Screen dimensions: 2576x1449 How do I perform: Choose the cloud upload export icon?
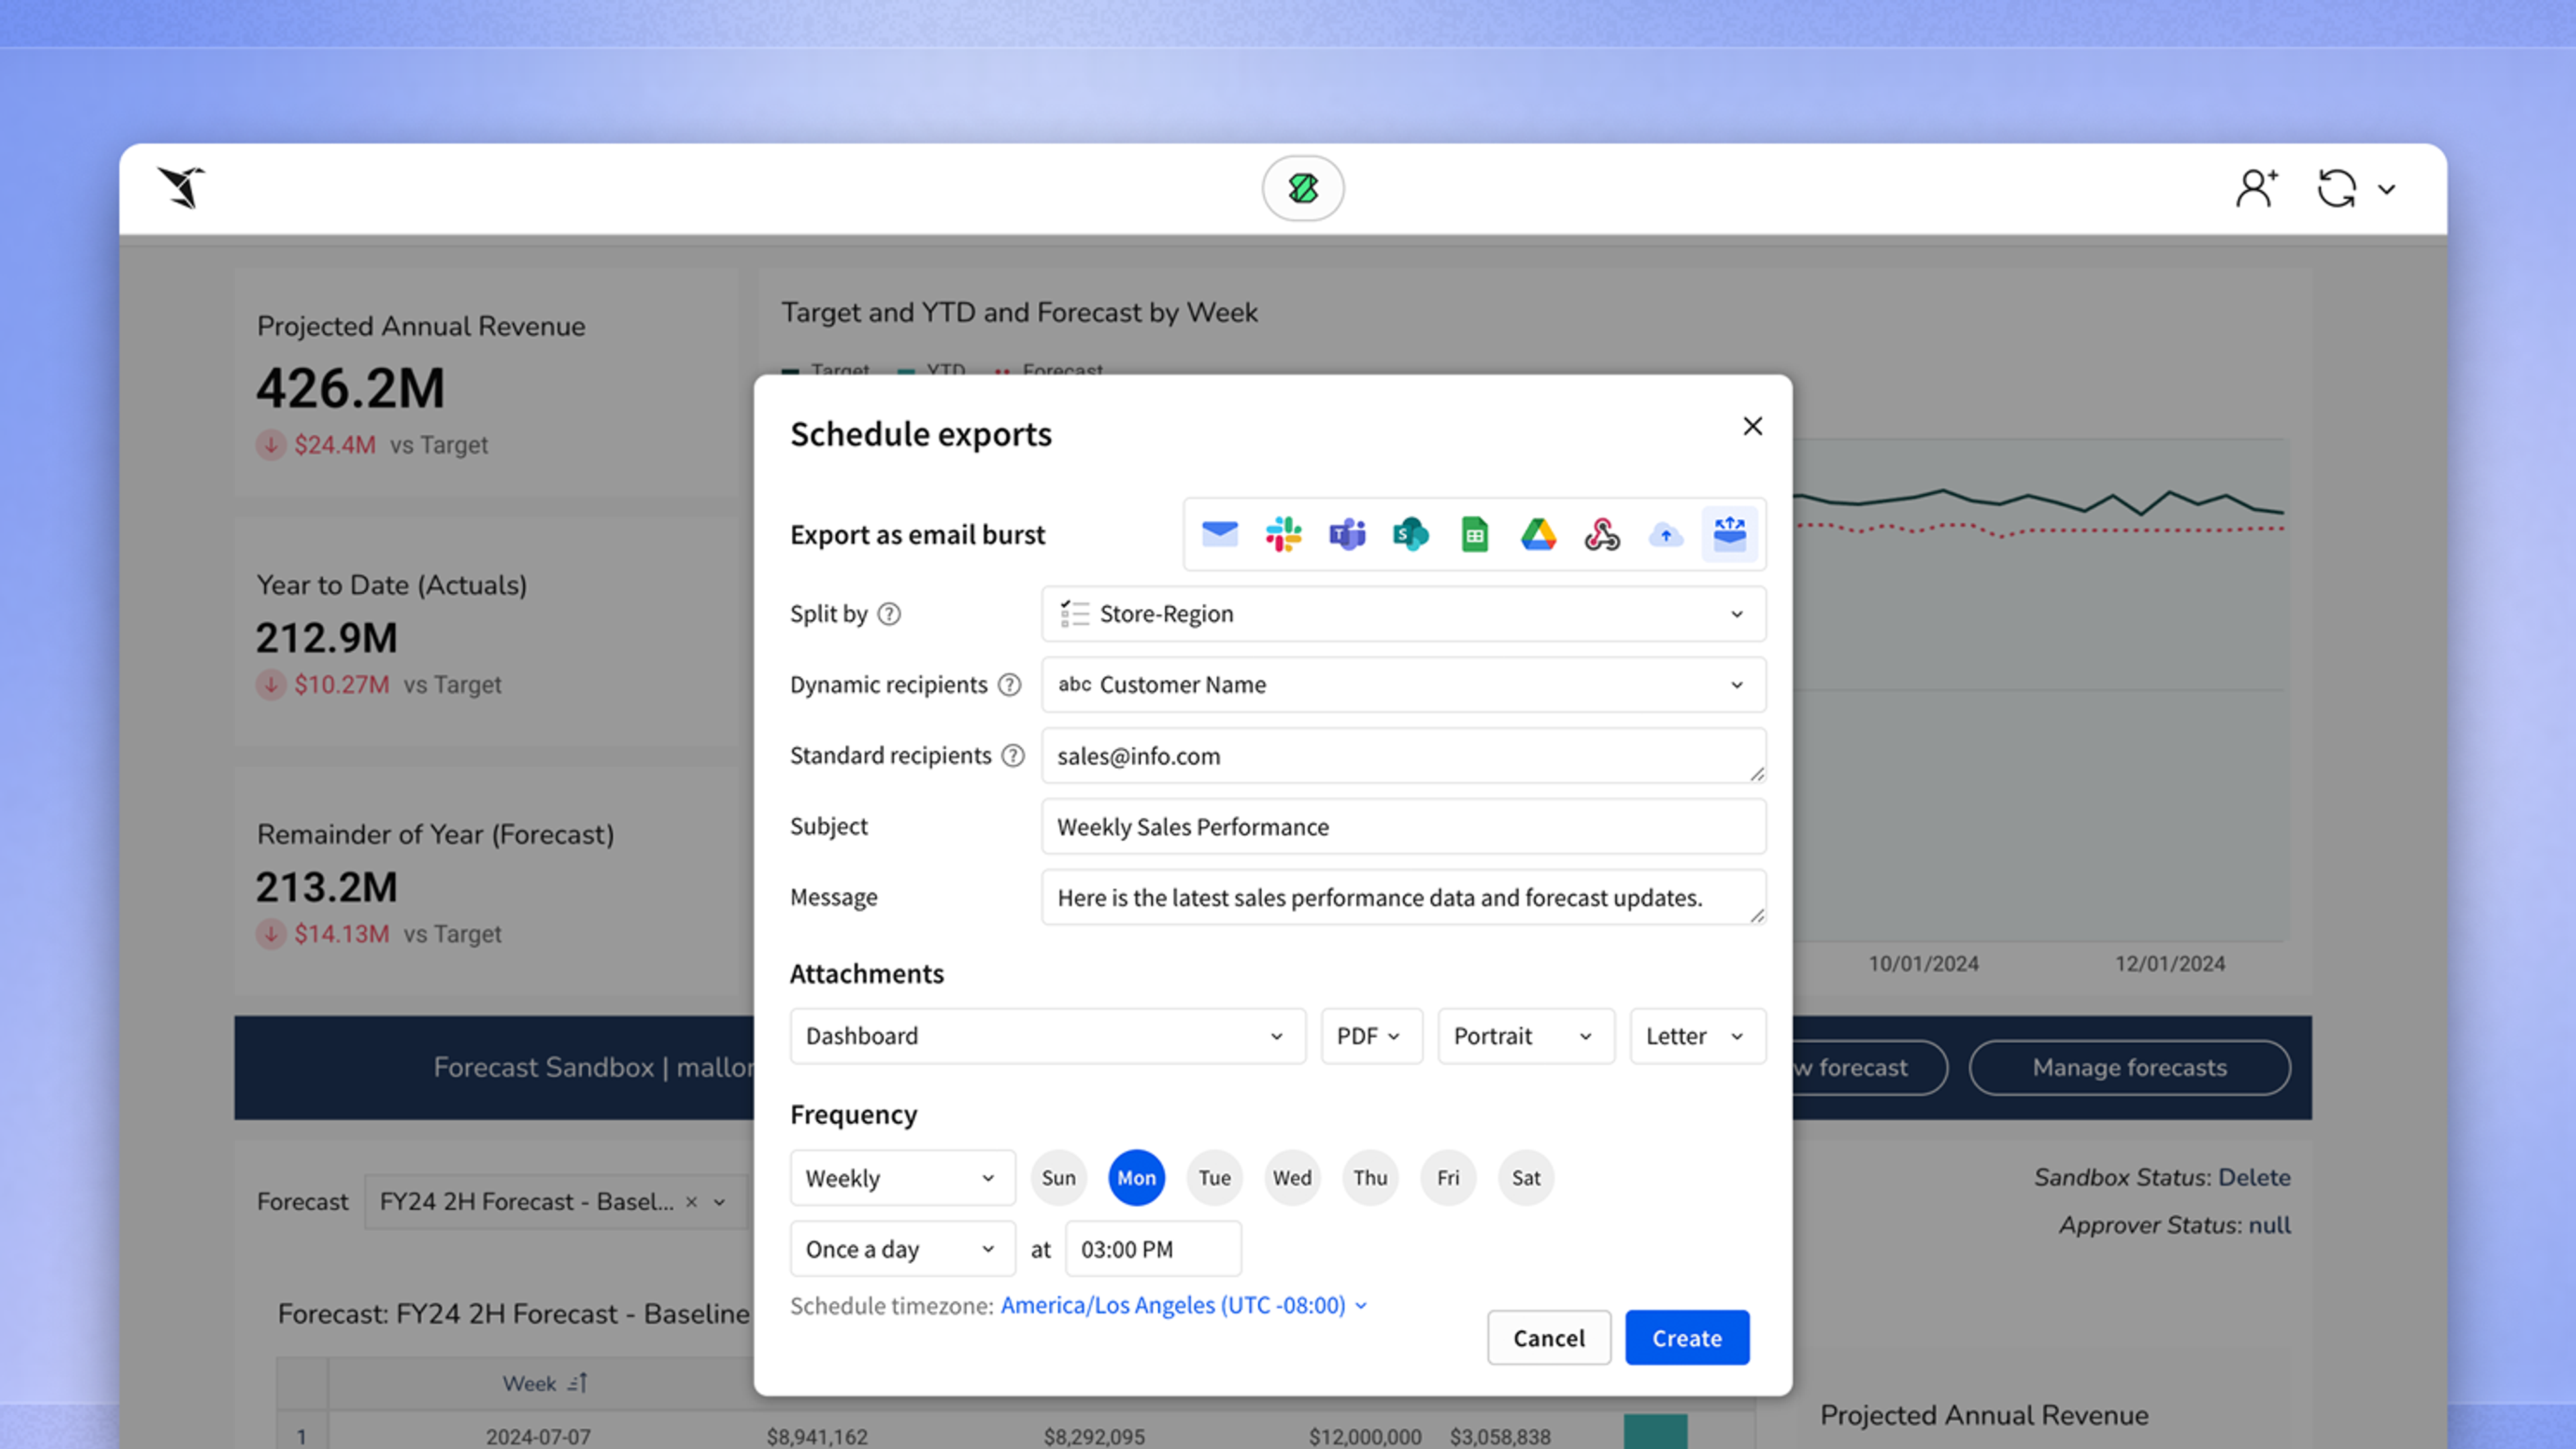pos(1666,534)
